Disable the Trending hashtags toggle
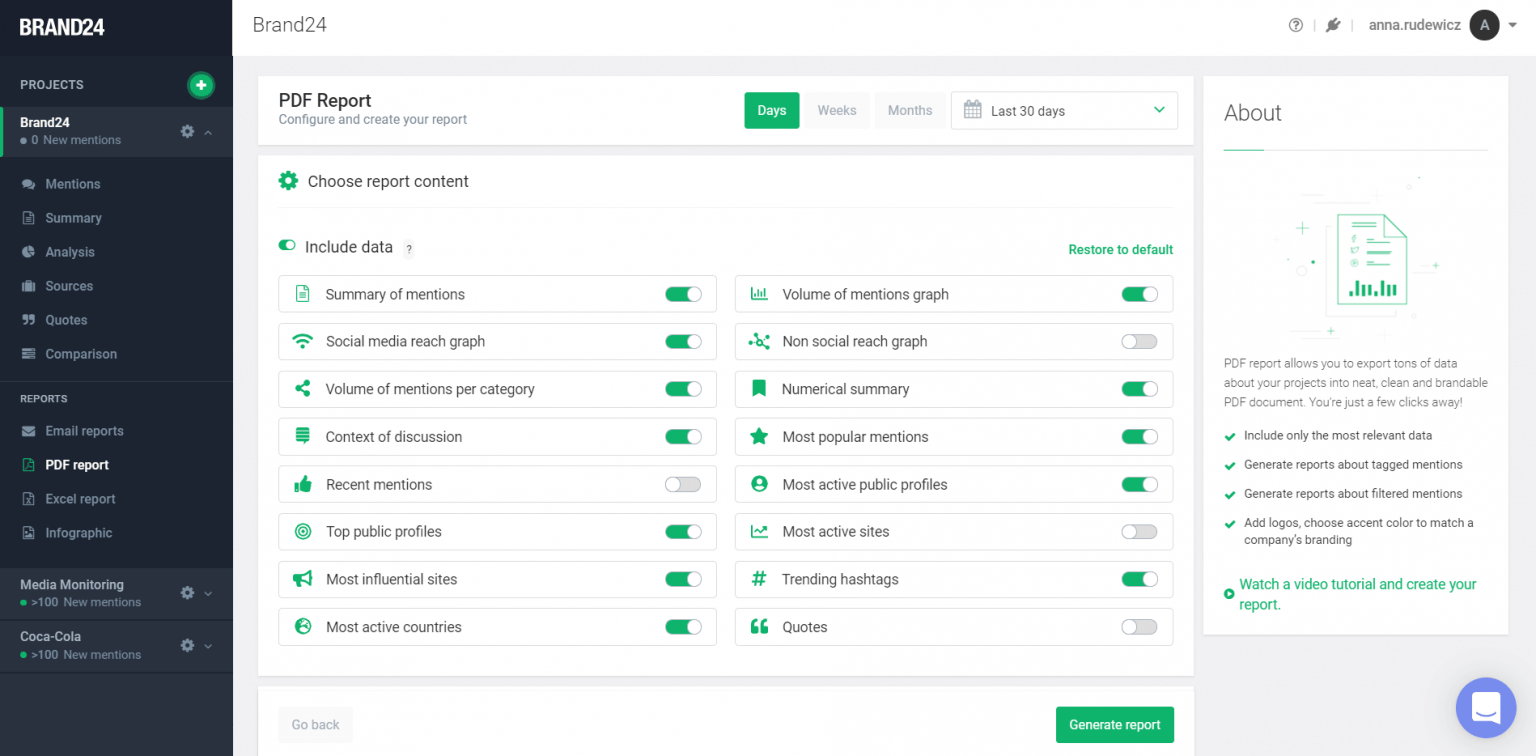 pyautogui.click(x=1139, y=579)
